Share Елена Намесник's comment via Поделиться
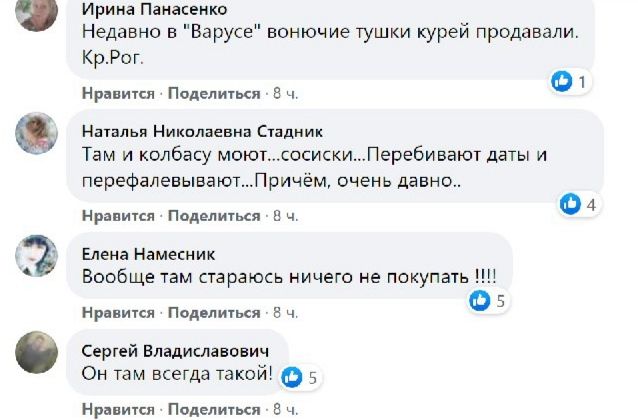Viewport: 638px width, 420px height. click(214, 313)
